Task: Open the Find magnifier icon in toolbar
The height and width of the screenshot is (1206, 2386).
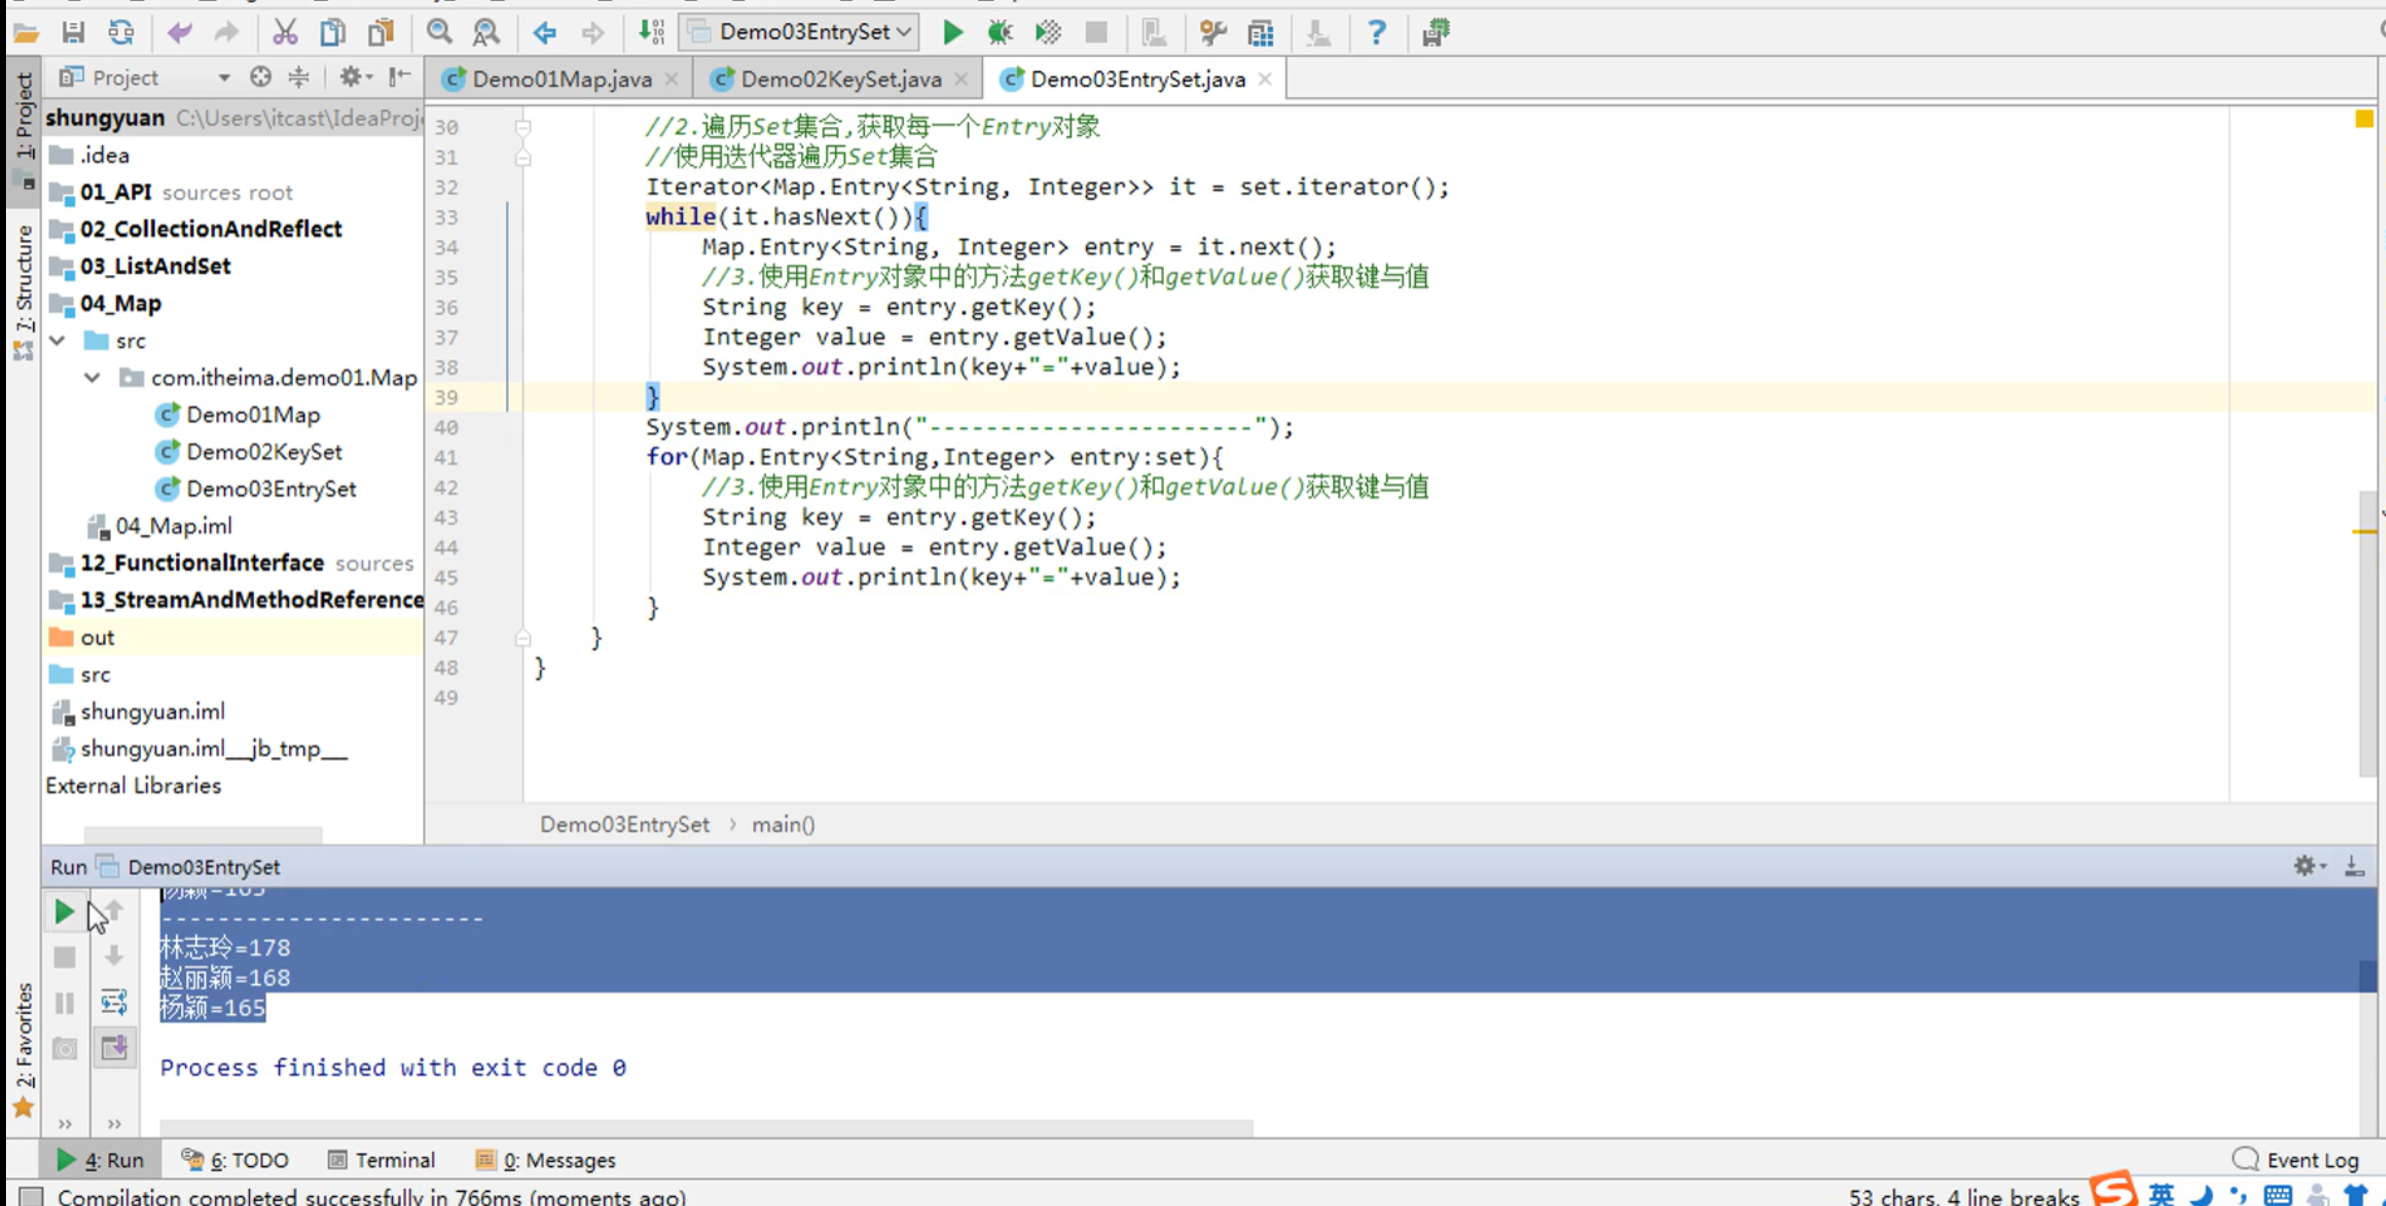Action: pyautogui.click(x=439, y=33)
